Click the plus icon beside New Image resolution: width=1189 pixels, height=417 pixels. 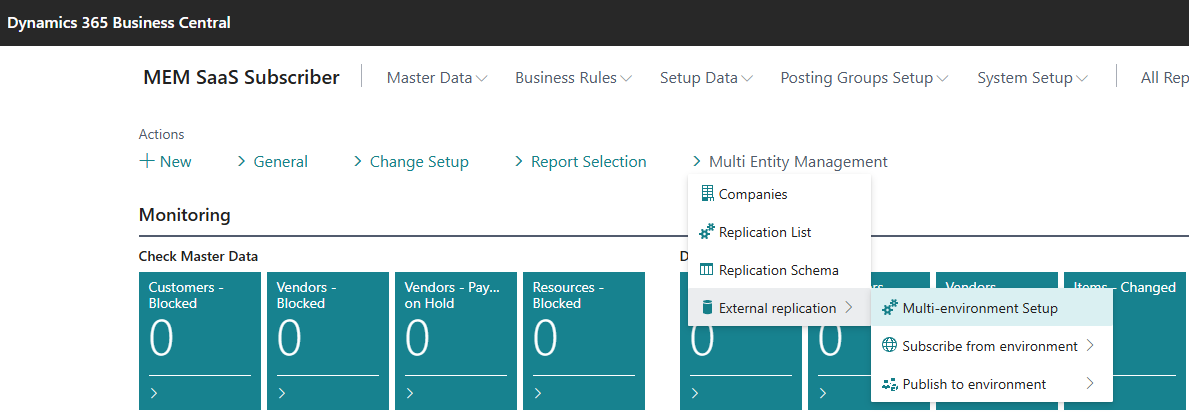coord(147,162)
